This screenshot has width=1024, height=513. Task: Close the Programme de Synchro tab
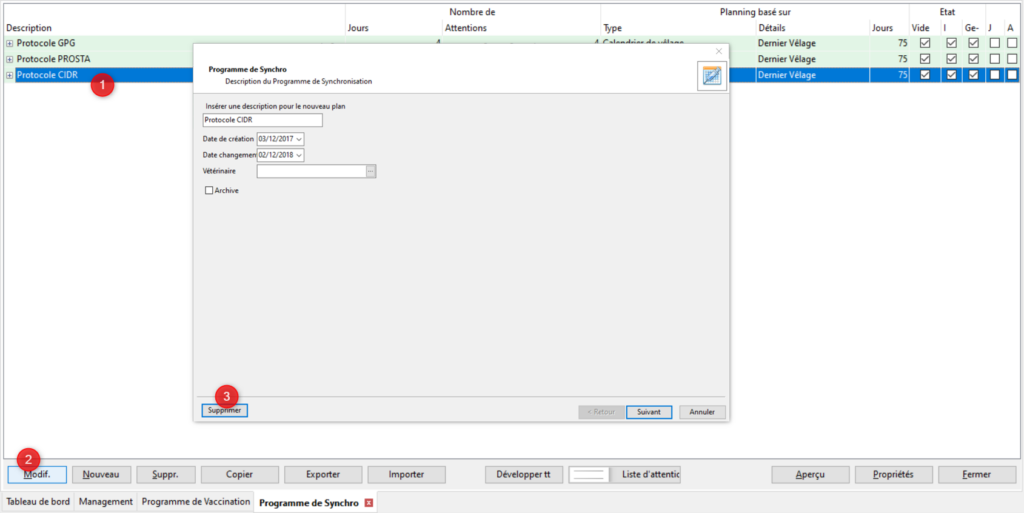(369, 502)
